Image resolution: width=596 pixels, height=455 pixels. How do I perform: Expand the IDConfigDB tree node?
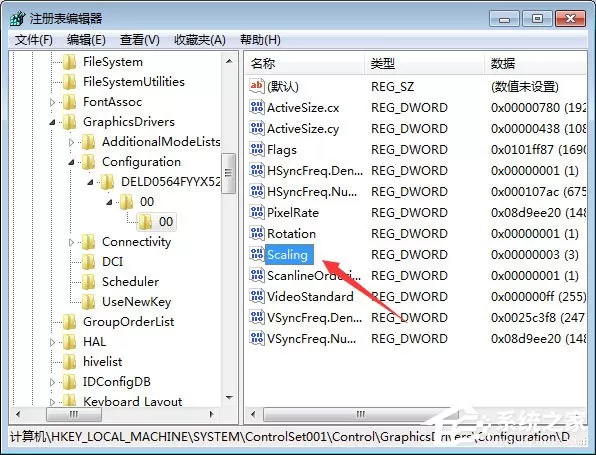[x=52, y=382]
